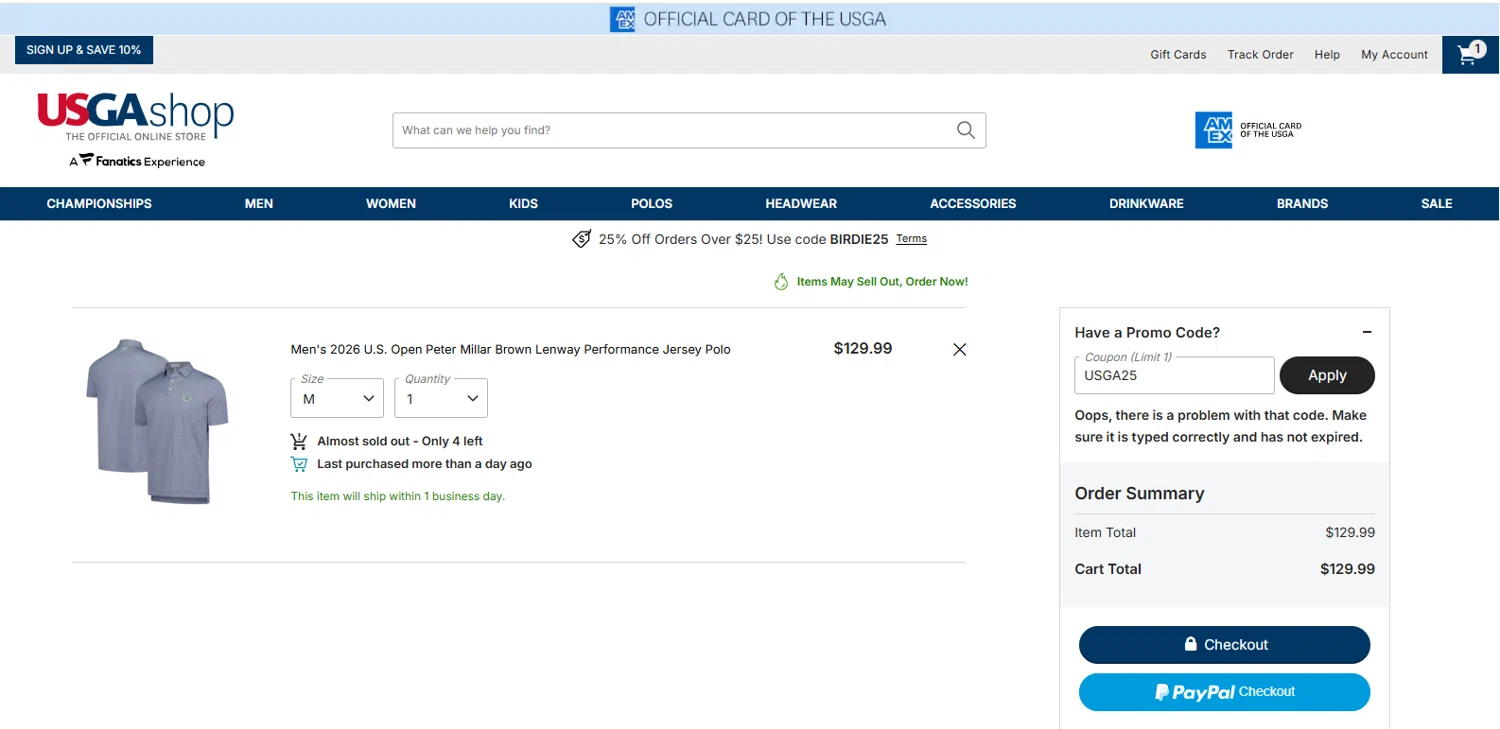Open the Accessories menu
1500x729 pixels.
[973, 203]
